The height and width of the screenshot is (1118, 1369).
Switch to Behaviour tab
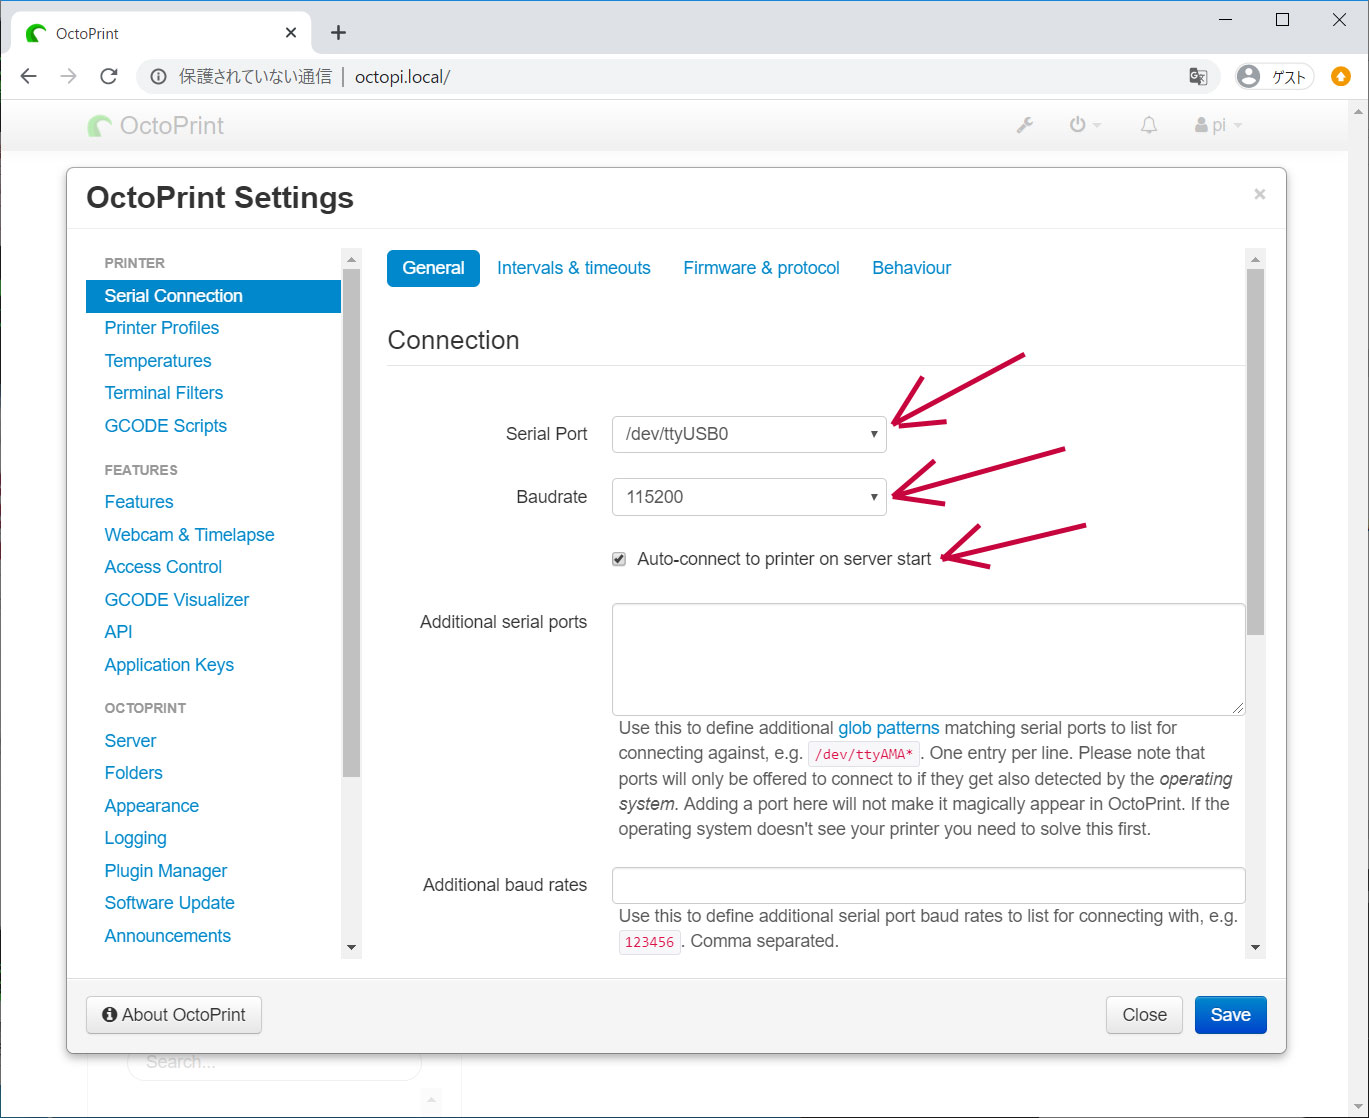[911, 268]
